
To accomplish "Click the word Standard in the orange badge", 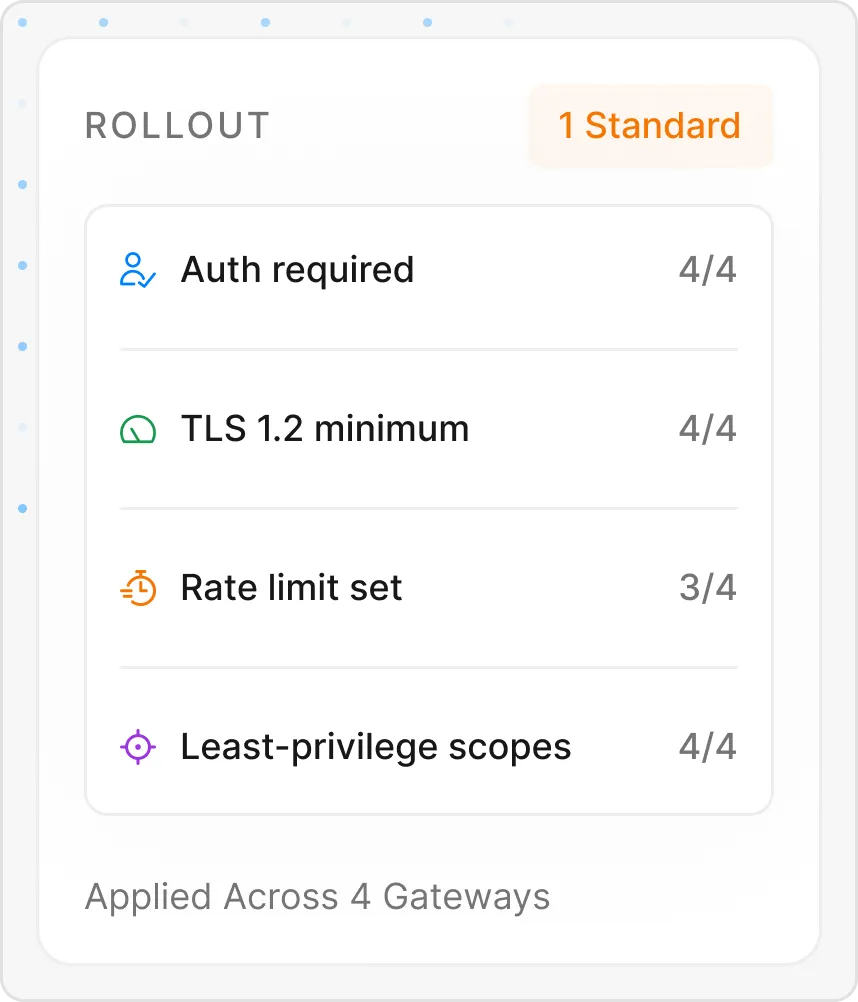I will click(x=663, y=125).
